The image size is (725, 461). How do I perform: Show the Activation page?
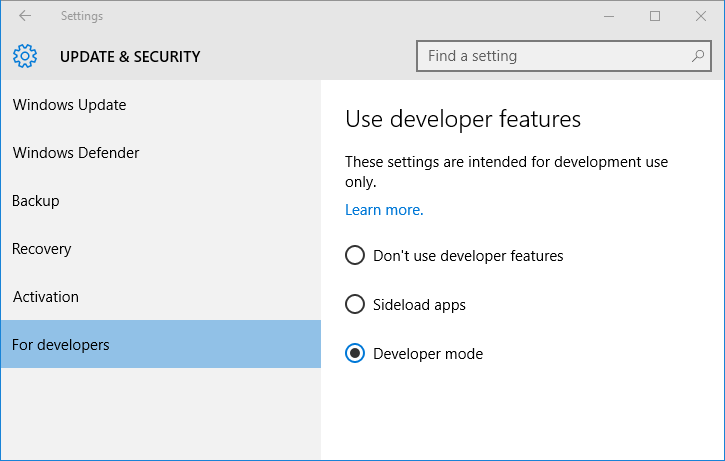(160, 297)
